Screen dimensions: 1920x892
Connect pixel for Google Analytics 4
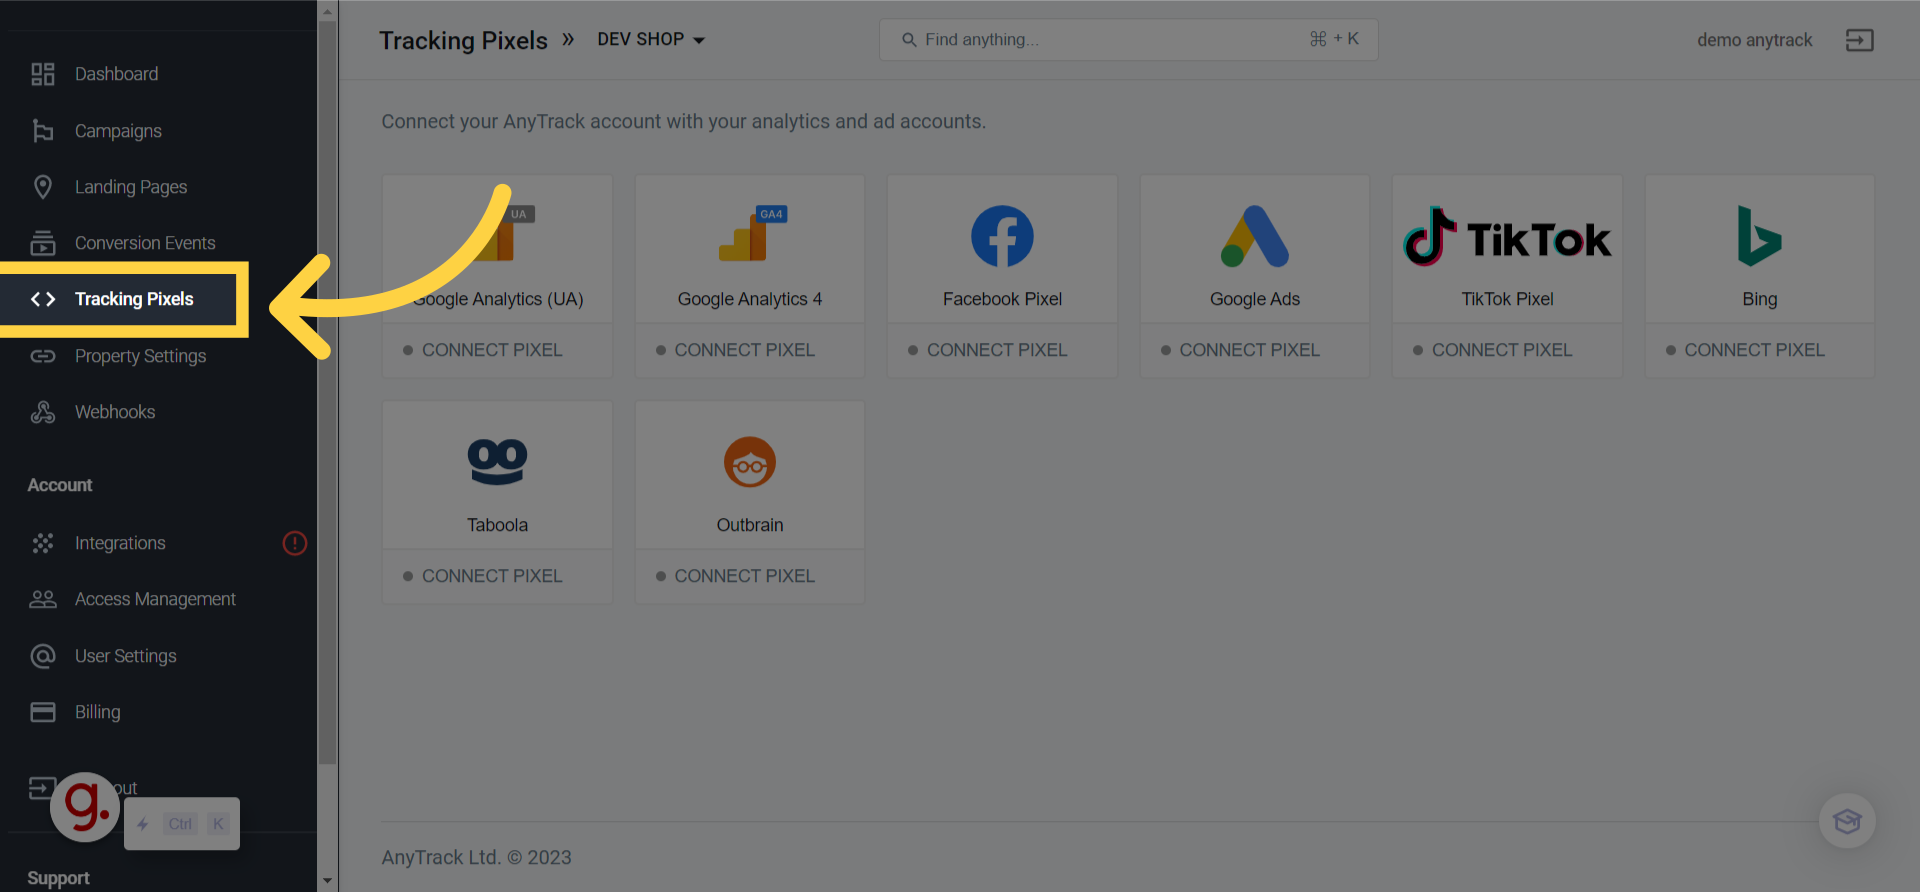coord(735,350)
